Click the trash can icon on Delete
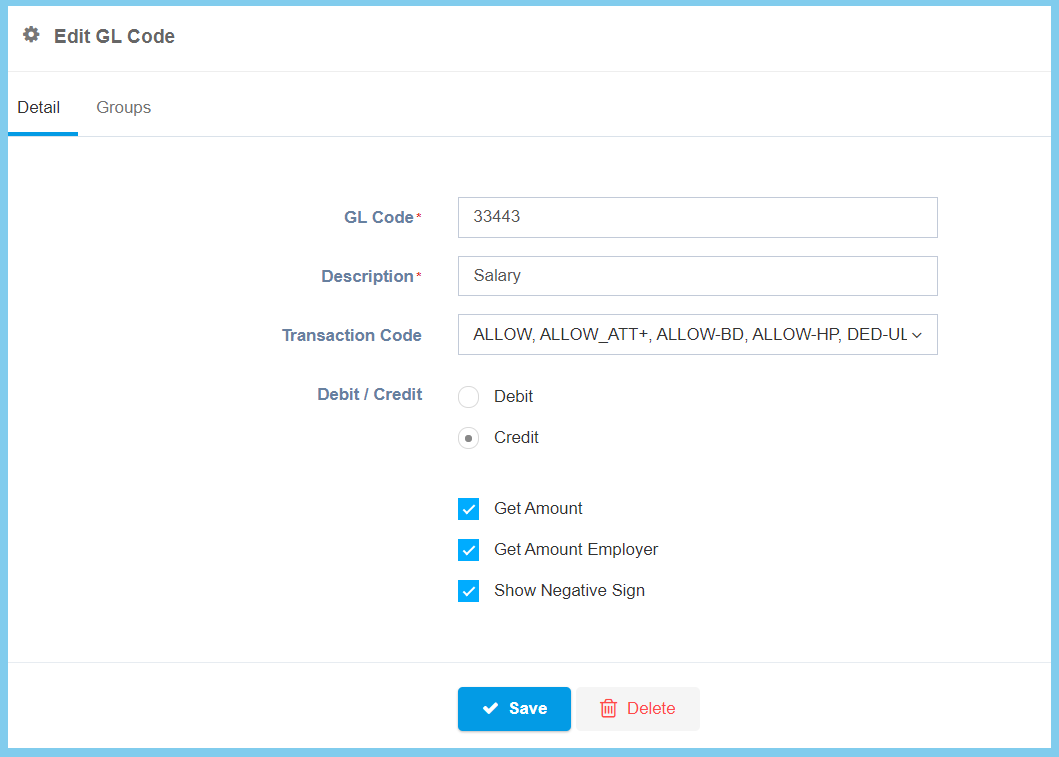The width and height of the screenshot is (1059, 757). point(608,708)
